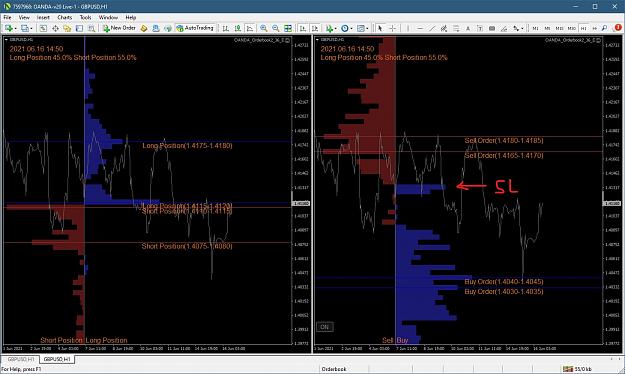Select the Fibonacci retracement tool
Screen dimensions: 625x374
pyautogui.click(x=456, y=28)
